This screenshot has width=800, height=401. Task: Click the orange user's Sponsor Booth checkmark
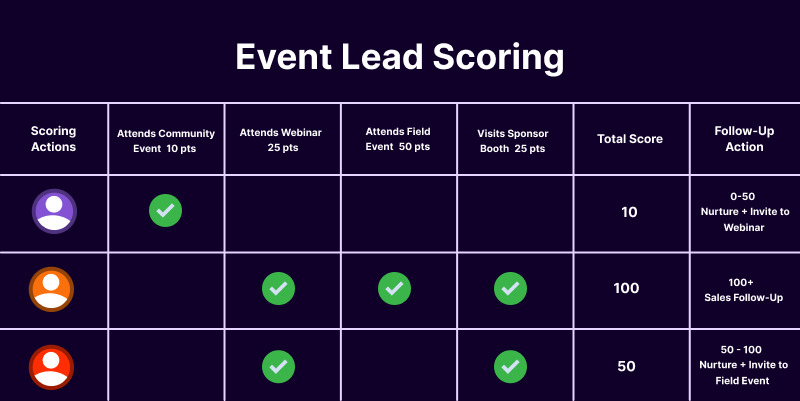pyautogui.click(x=510, y=289)
